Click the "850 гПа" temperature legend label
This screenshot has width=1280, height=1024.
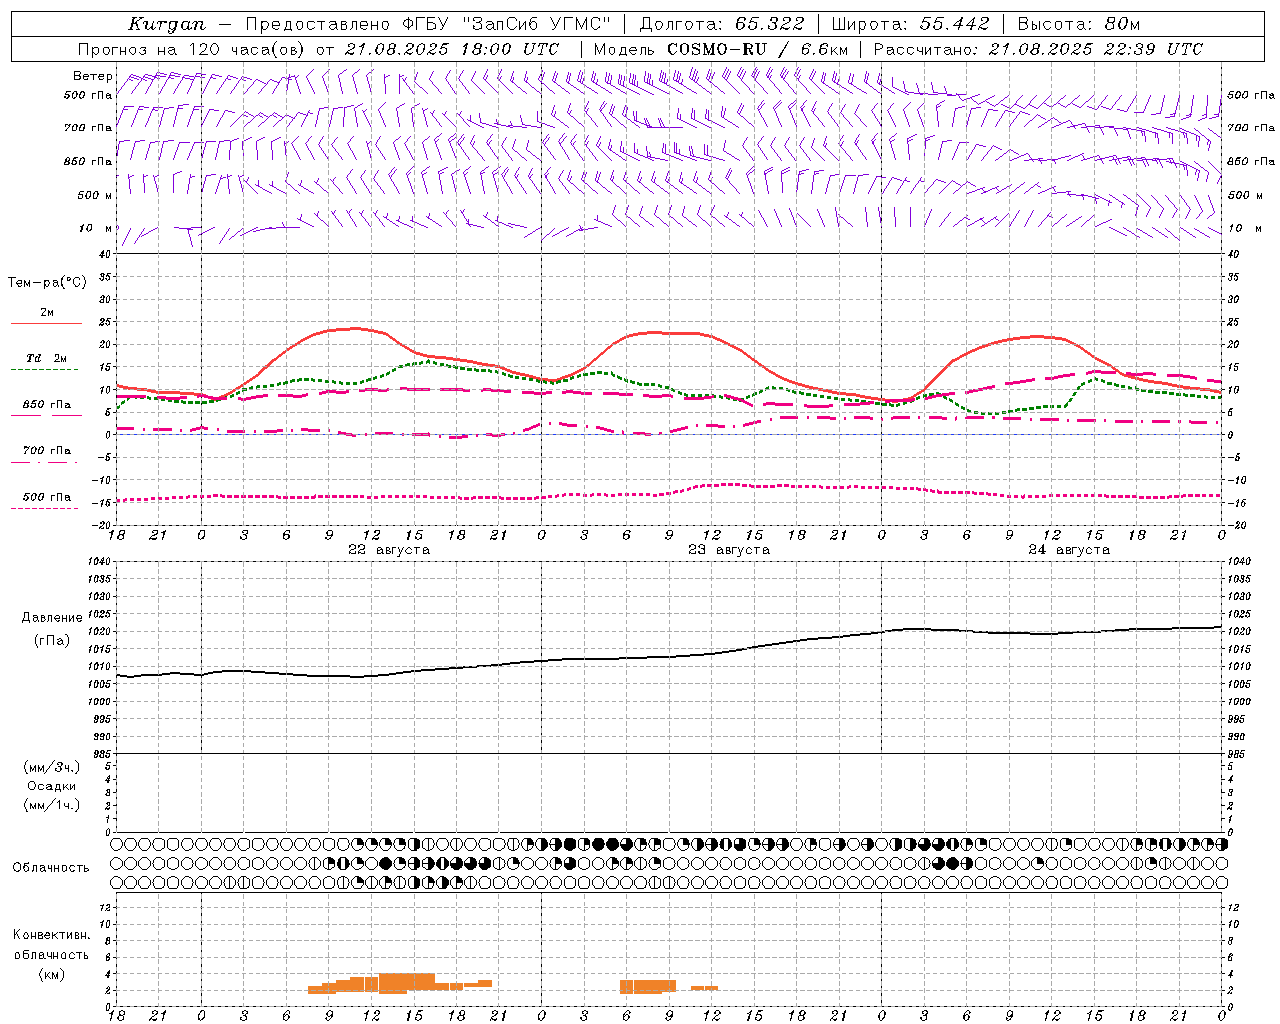point(47,404)
